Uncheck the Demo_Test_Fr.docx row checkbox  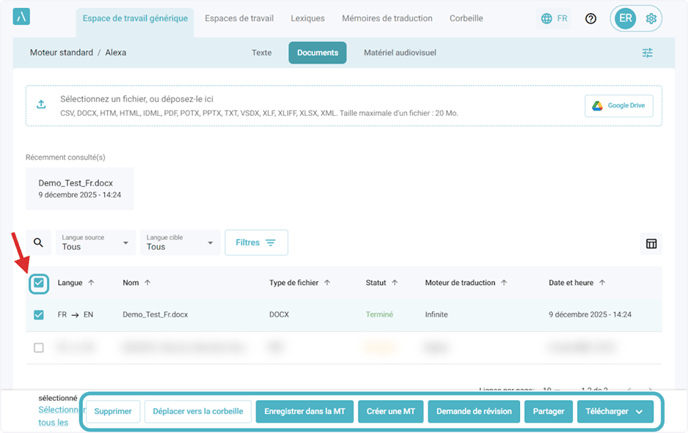pos(39,314)
